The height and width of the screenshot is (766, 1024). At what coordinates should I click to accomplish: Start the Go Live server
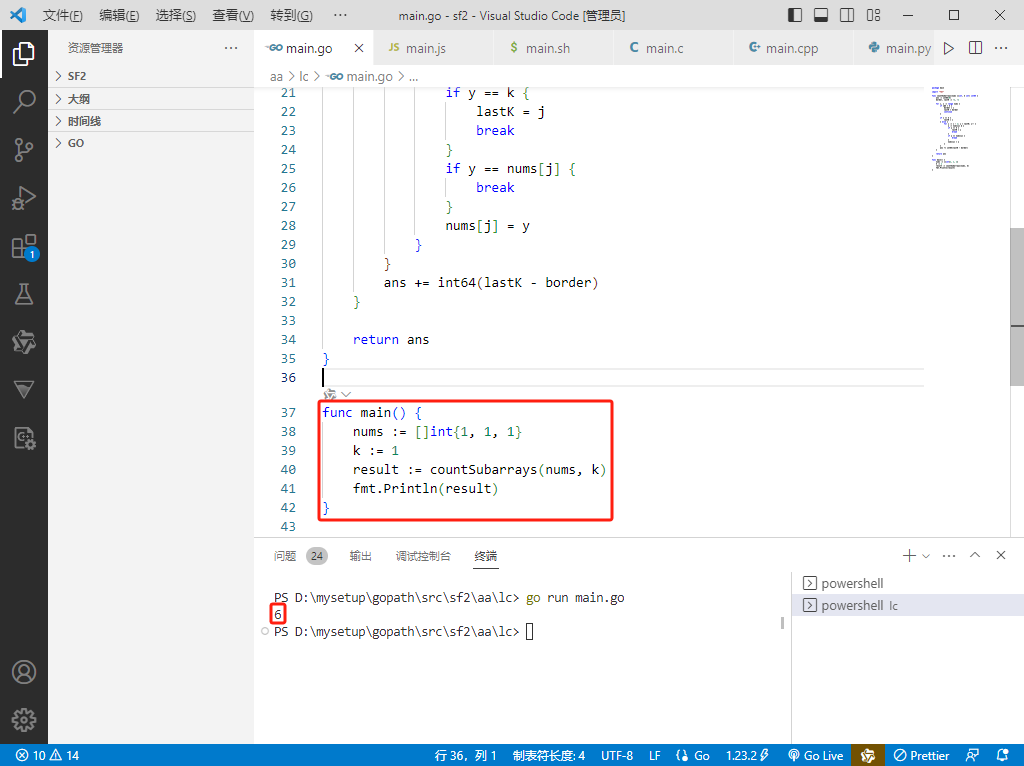[x=816, y=756]
